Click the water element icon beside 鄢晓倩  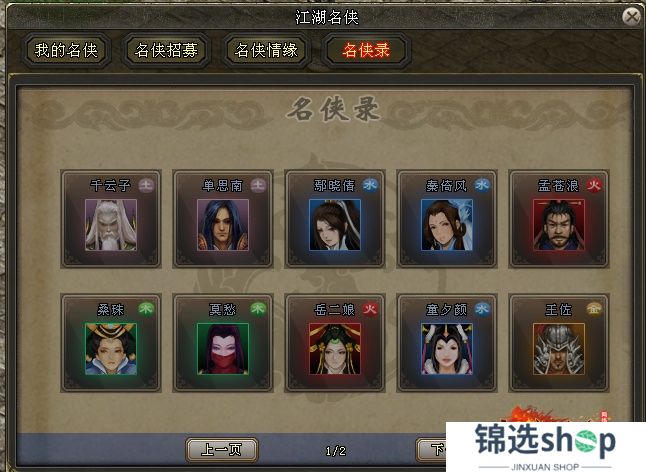point(370,185)
